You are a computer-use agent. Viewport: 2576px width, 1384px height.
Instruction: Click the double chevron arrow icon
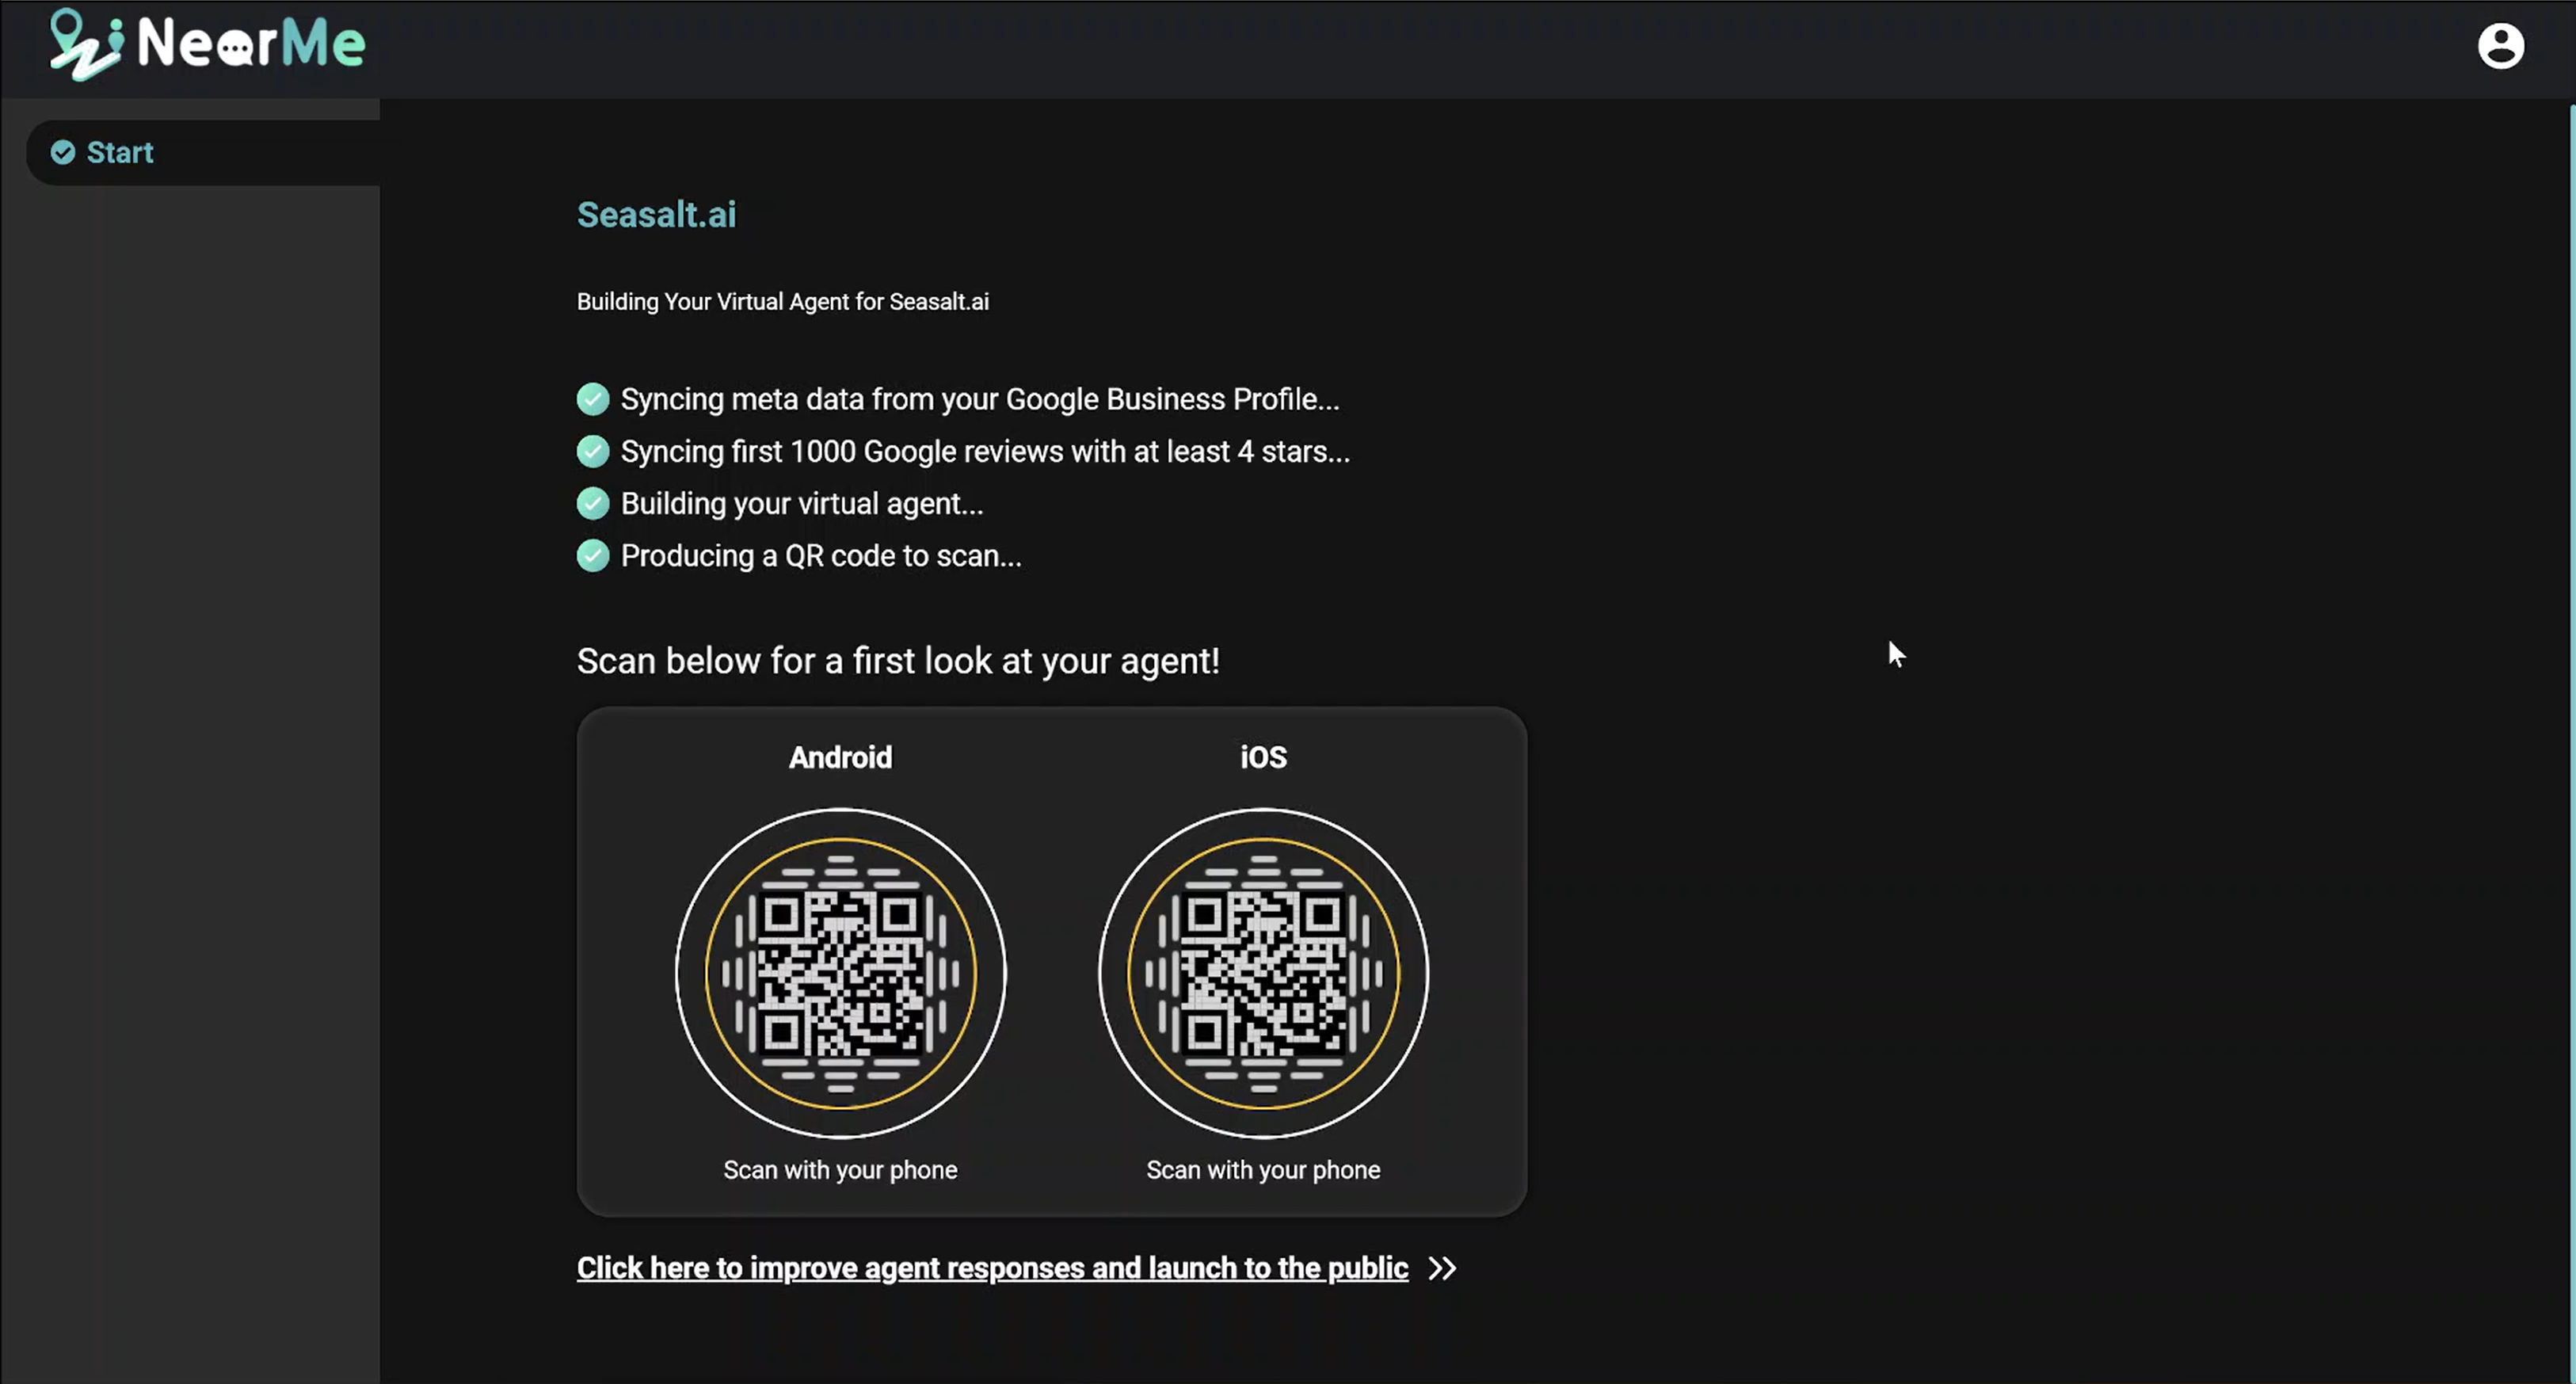click(1441, 1268)
